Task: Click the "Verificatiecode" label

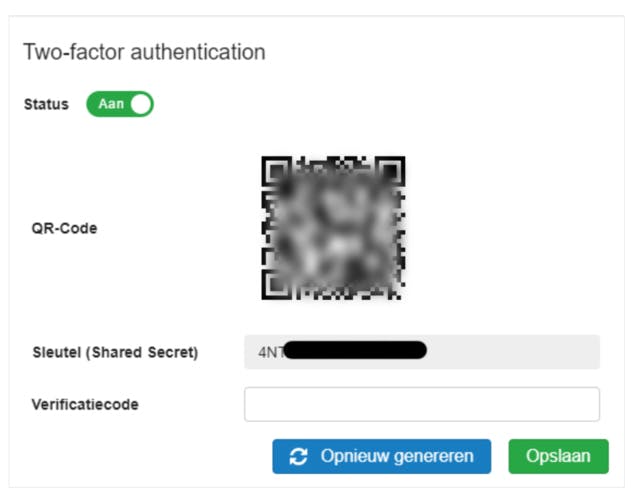Action: [x=85, y=405]
